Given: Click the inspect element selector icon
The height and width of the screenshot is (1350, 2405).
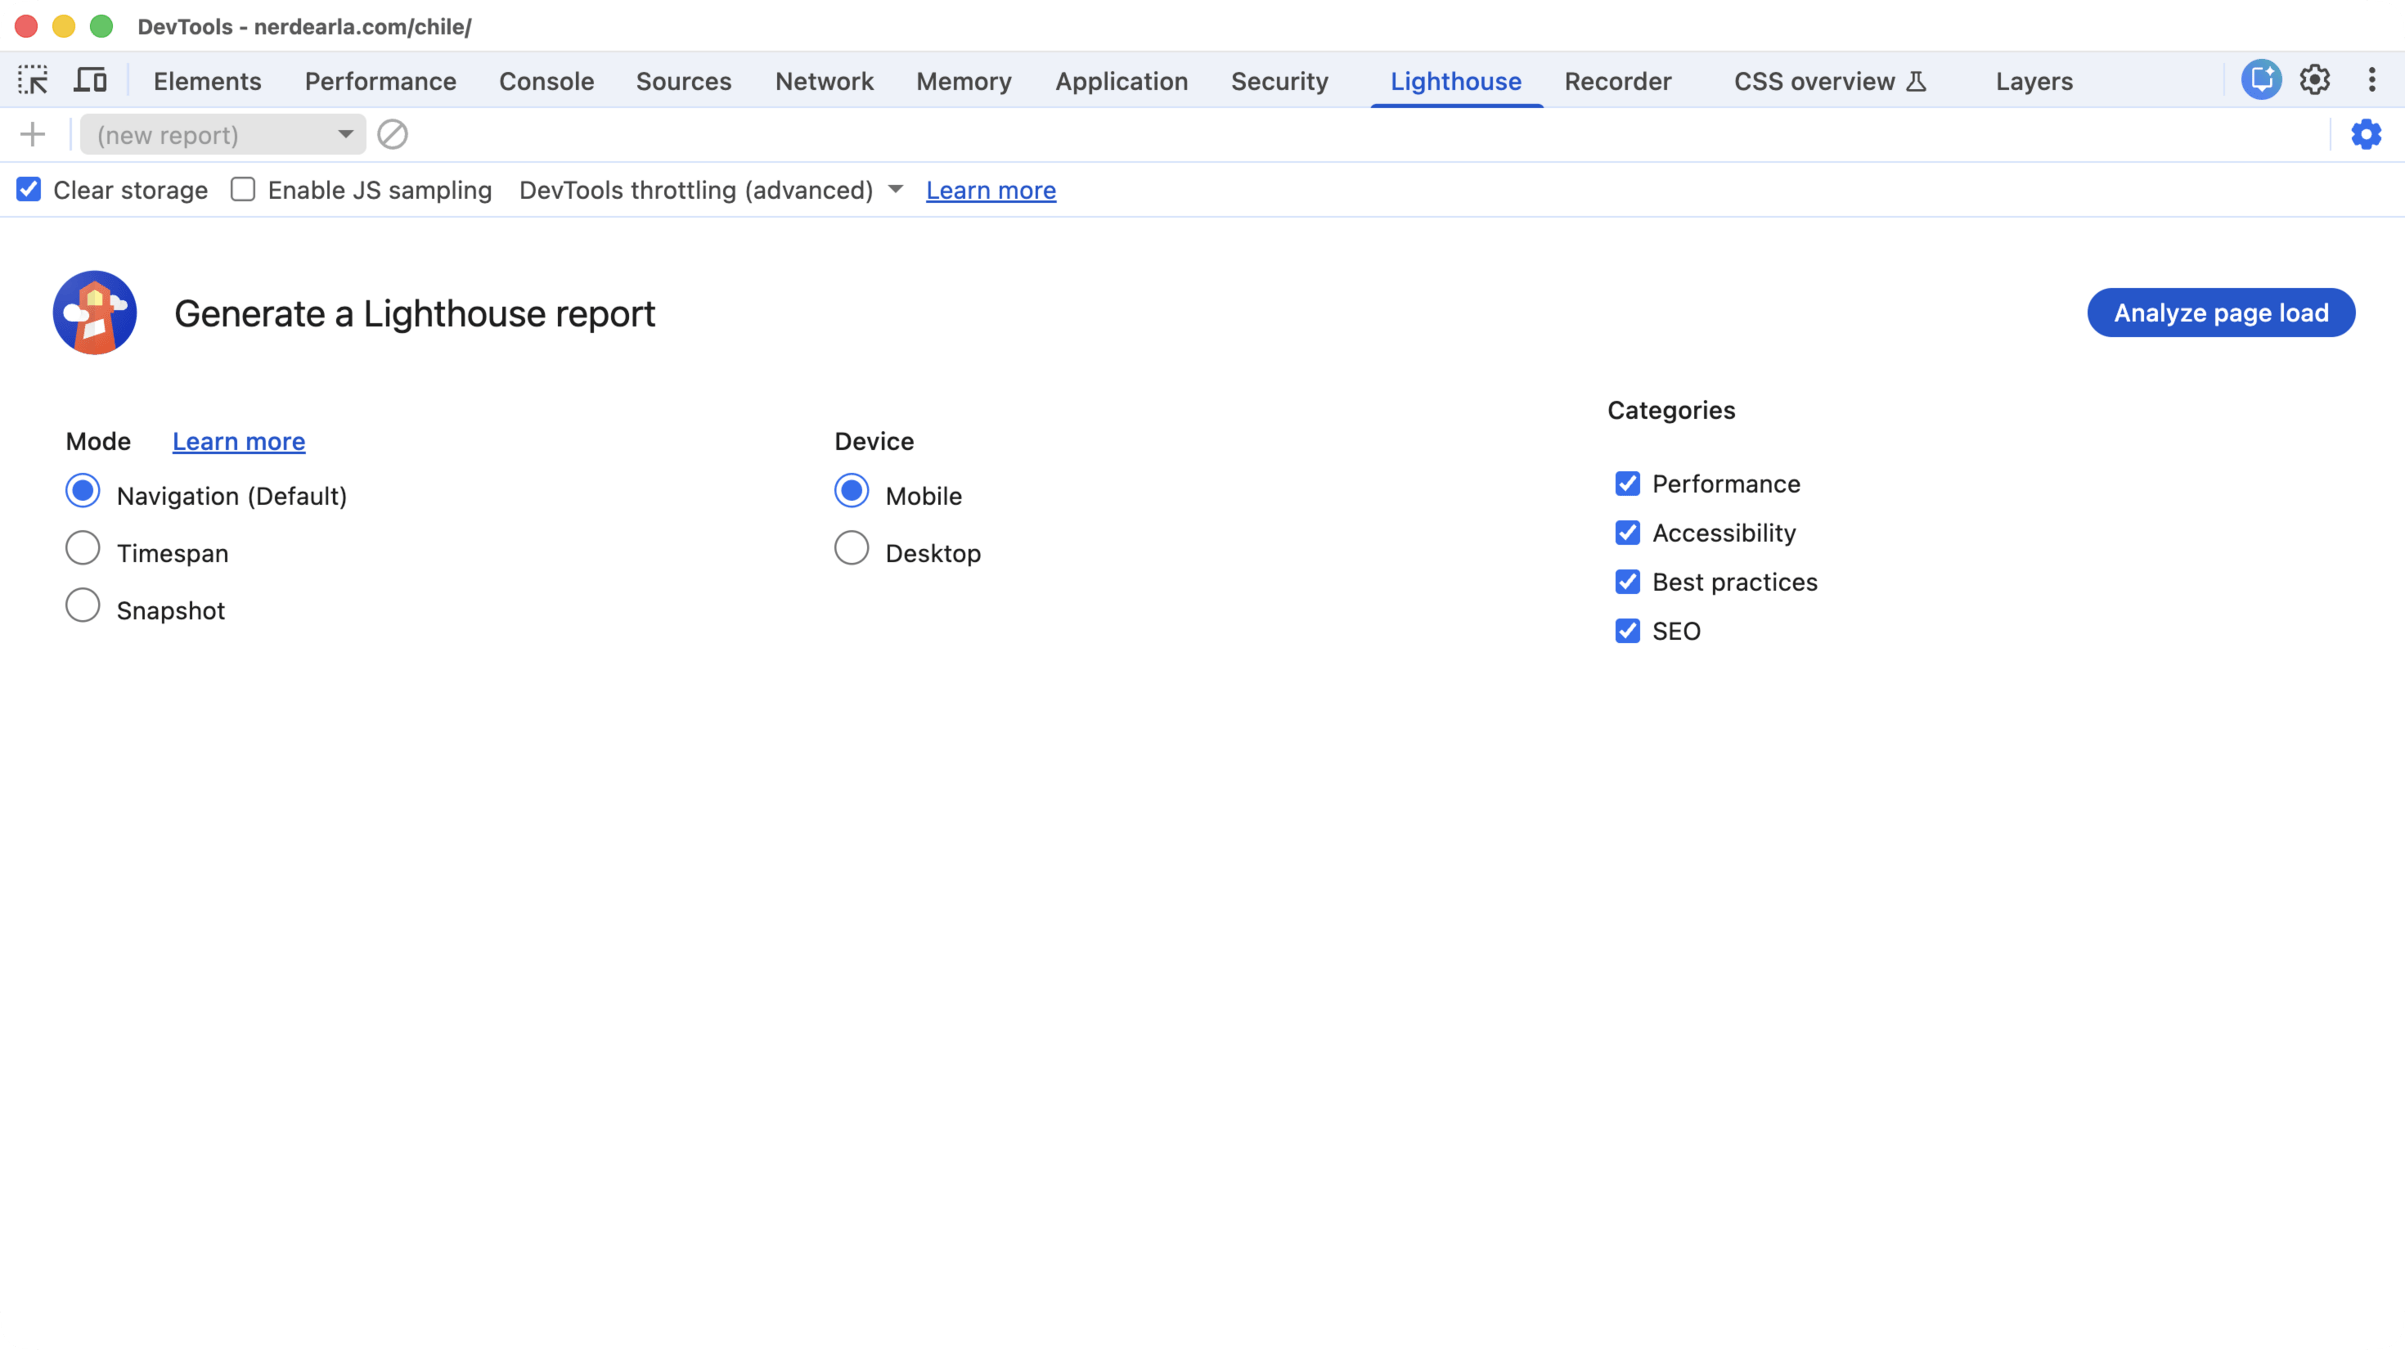Looking at the screenshot, I should (33, 80).
